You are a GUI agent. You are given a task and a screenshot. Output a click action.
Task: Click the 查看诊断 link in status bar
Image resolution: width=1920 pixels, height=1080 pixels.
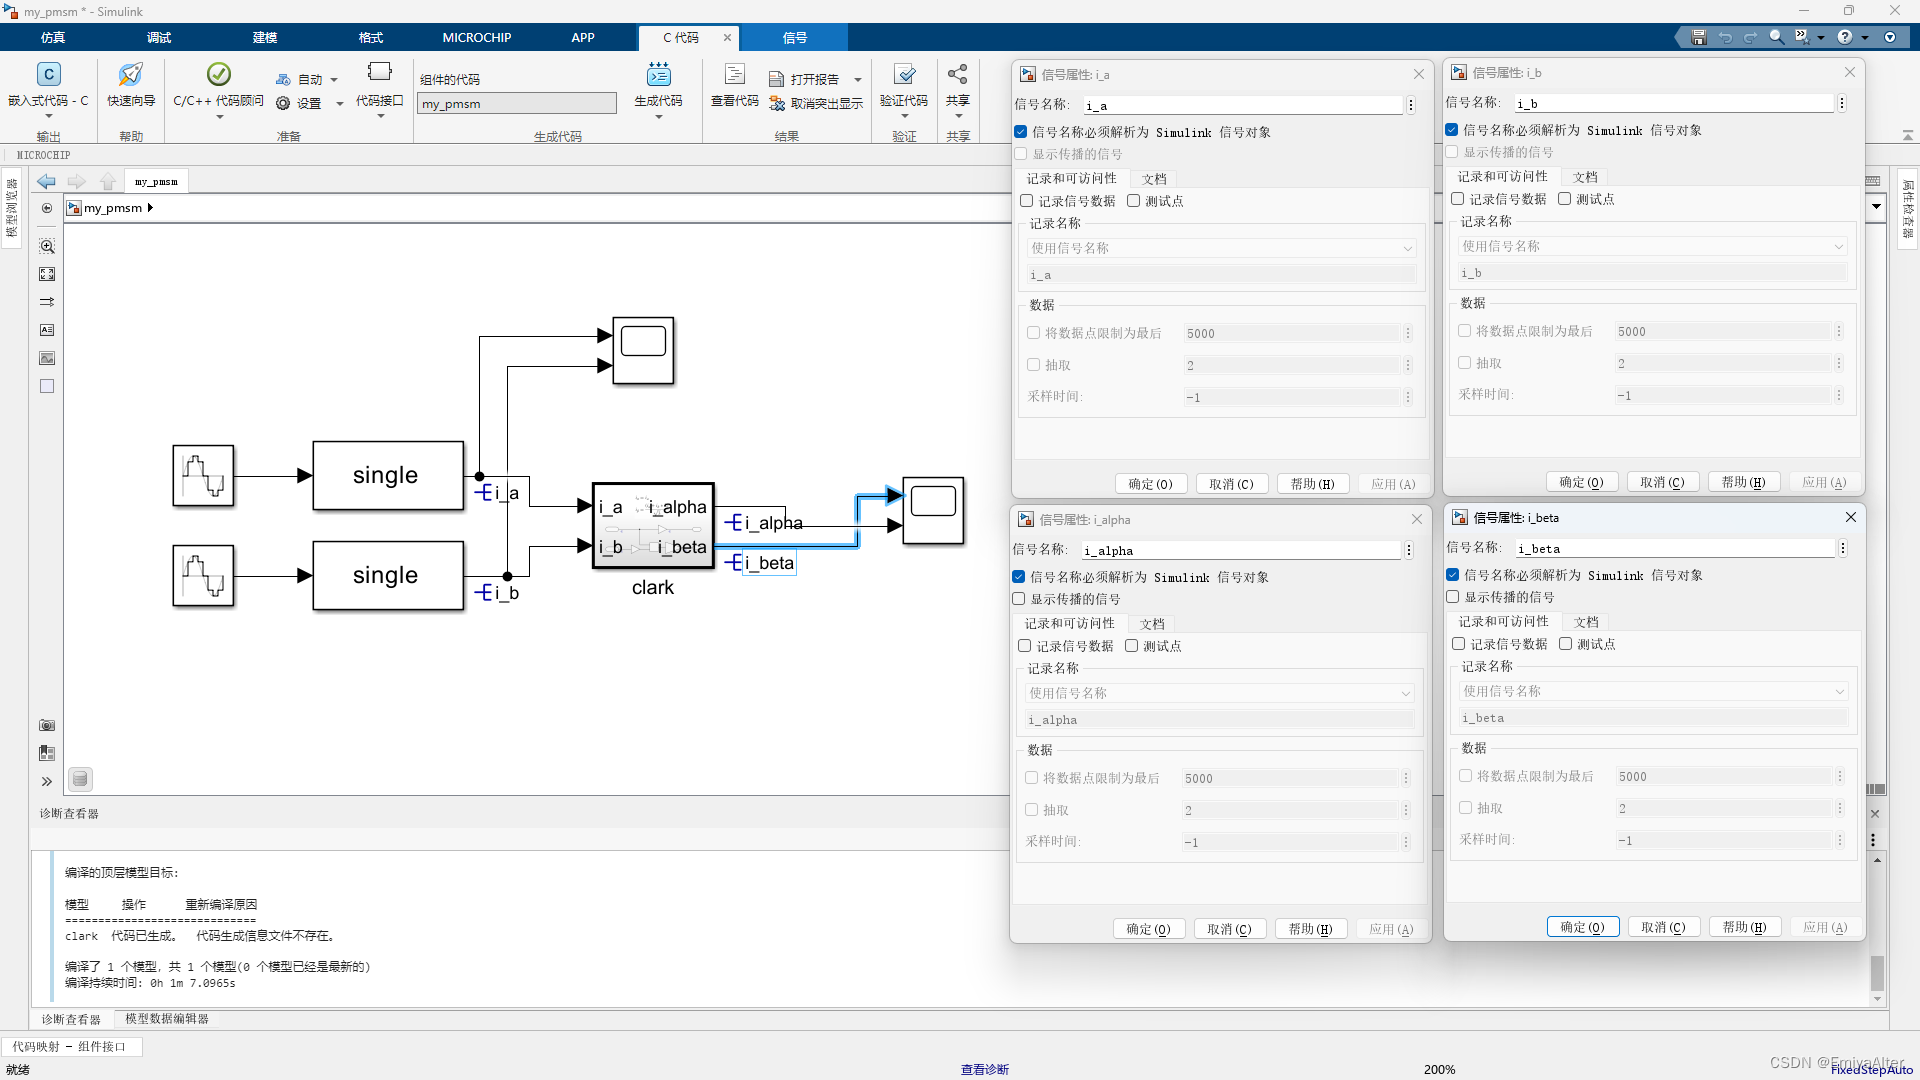(984, 1069)
